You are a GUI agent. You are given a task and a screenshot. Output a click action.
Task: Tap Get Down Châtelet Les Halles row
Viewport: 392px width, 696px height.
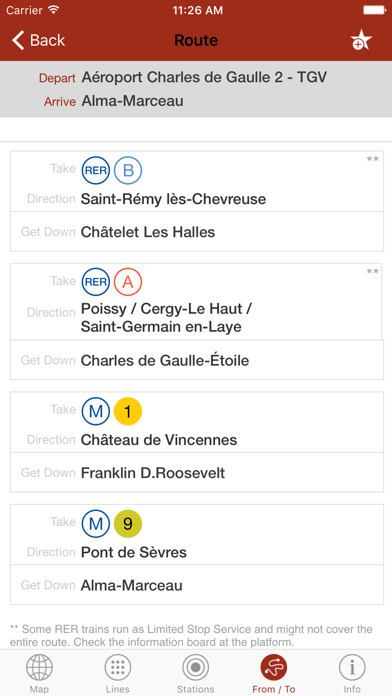point(197,231)
